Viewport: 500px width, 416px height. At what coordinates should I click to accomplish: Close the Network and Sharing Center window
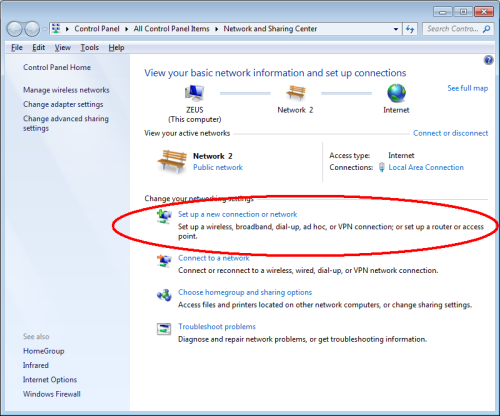point(484,12)
